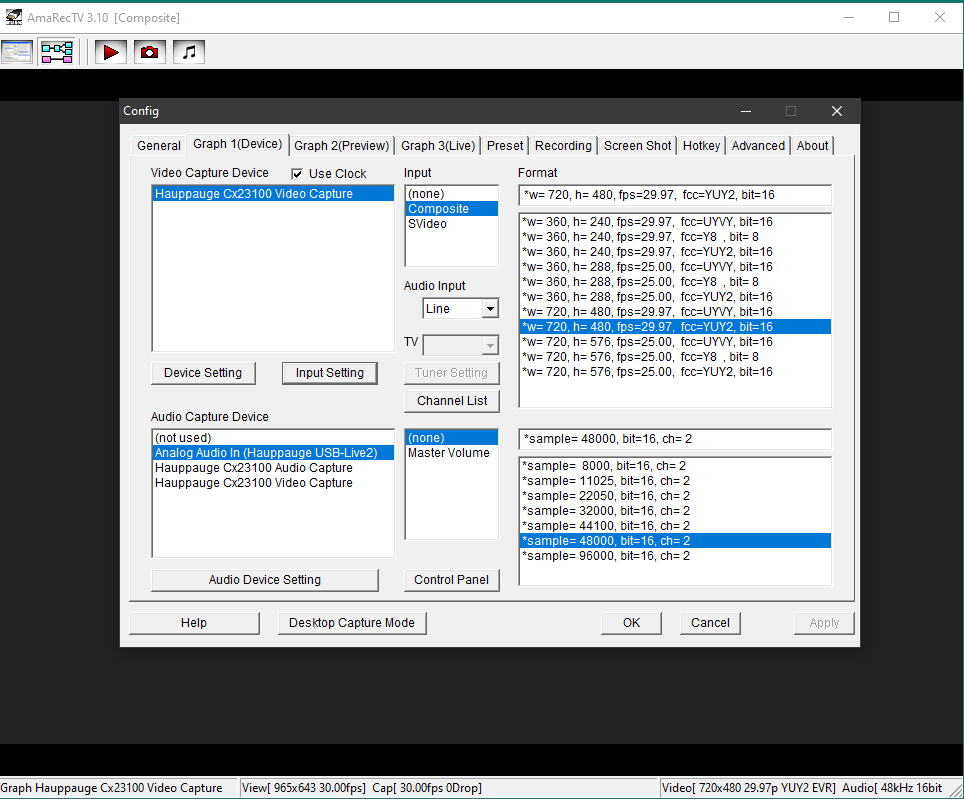Click the music note audio icon
Viewport: 964px width, 799px height.
click(189, 52)
